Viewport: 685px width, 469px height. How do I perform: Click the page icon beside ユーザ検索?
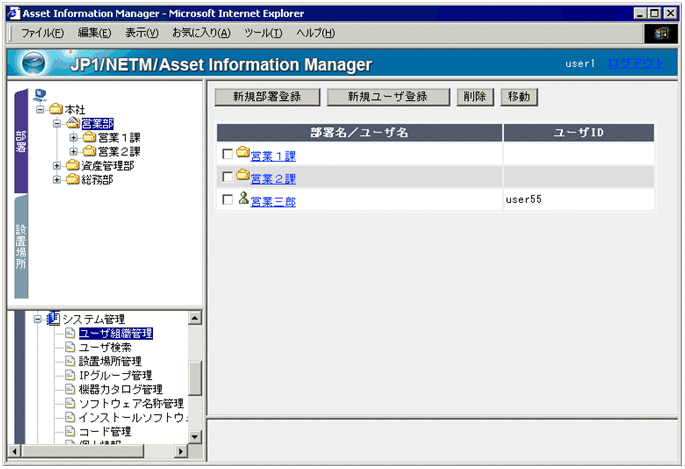pos(70,347)
